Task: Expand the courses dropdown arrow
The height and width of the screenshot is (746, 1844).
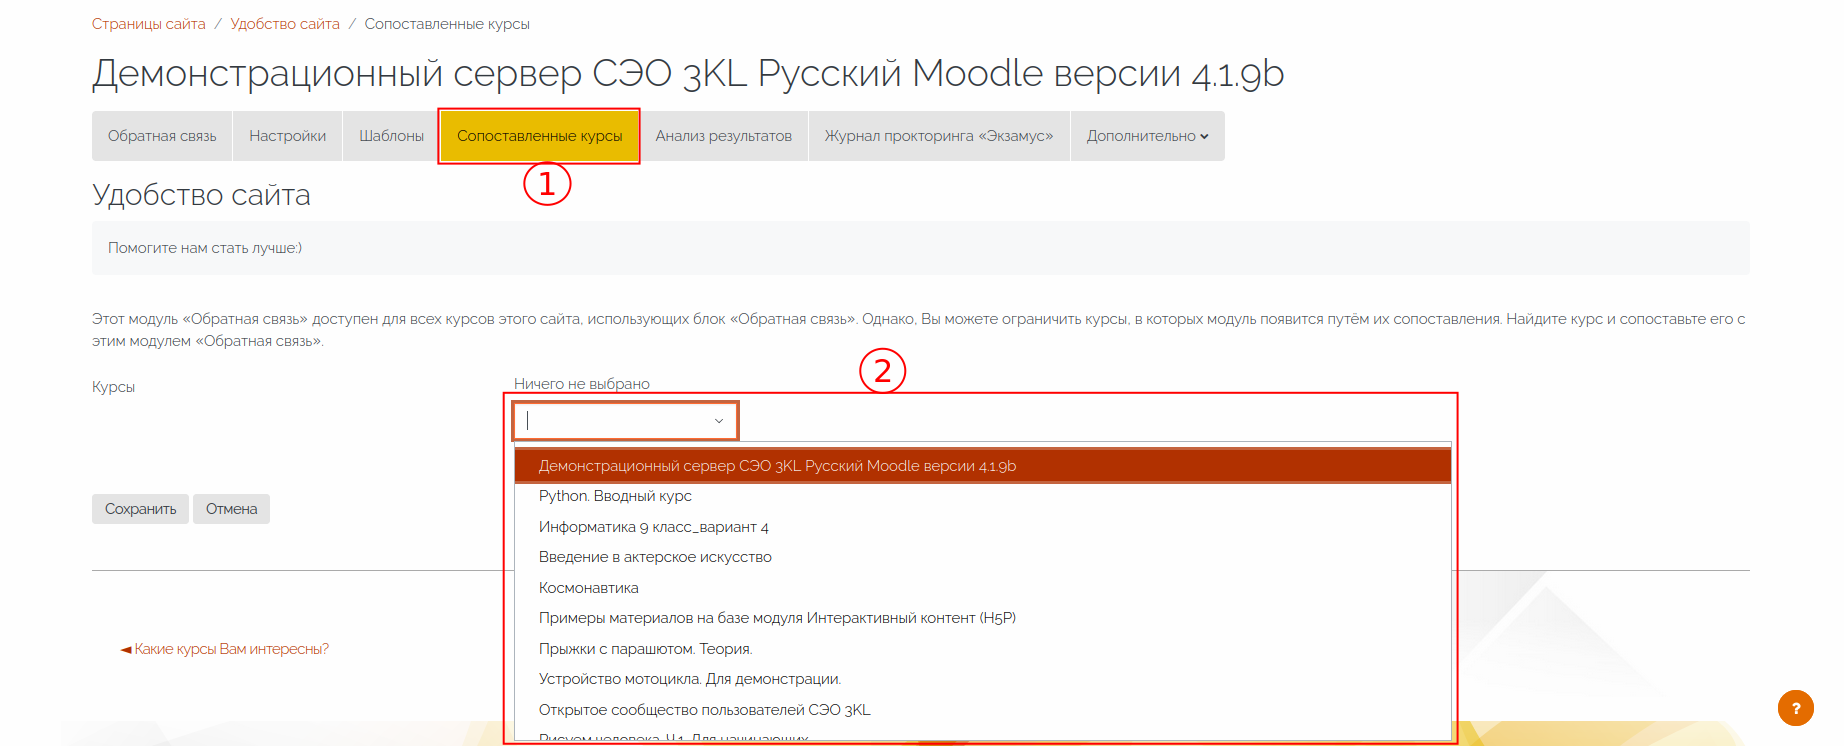Action: [x=719, y=421]
